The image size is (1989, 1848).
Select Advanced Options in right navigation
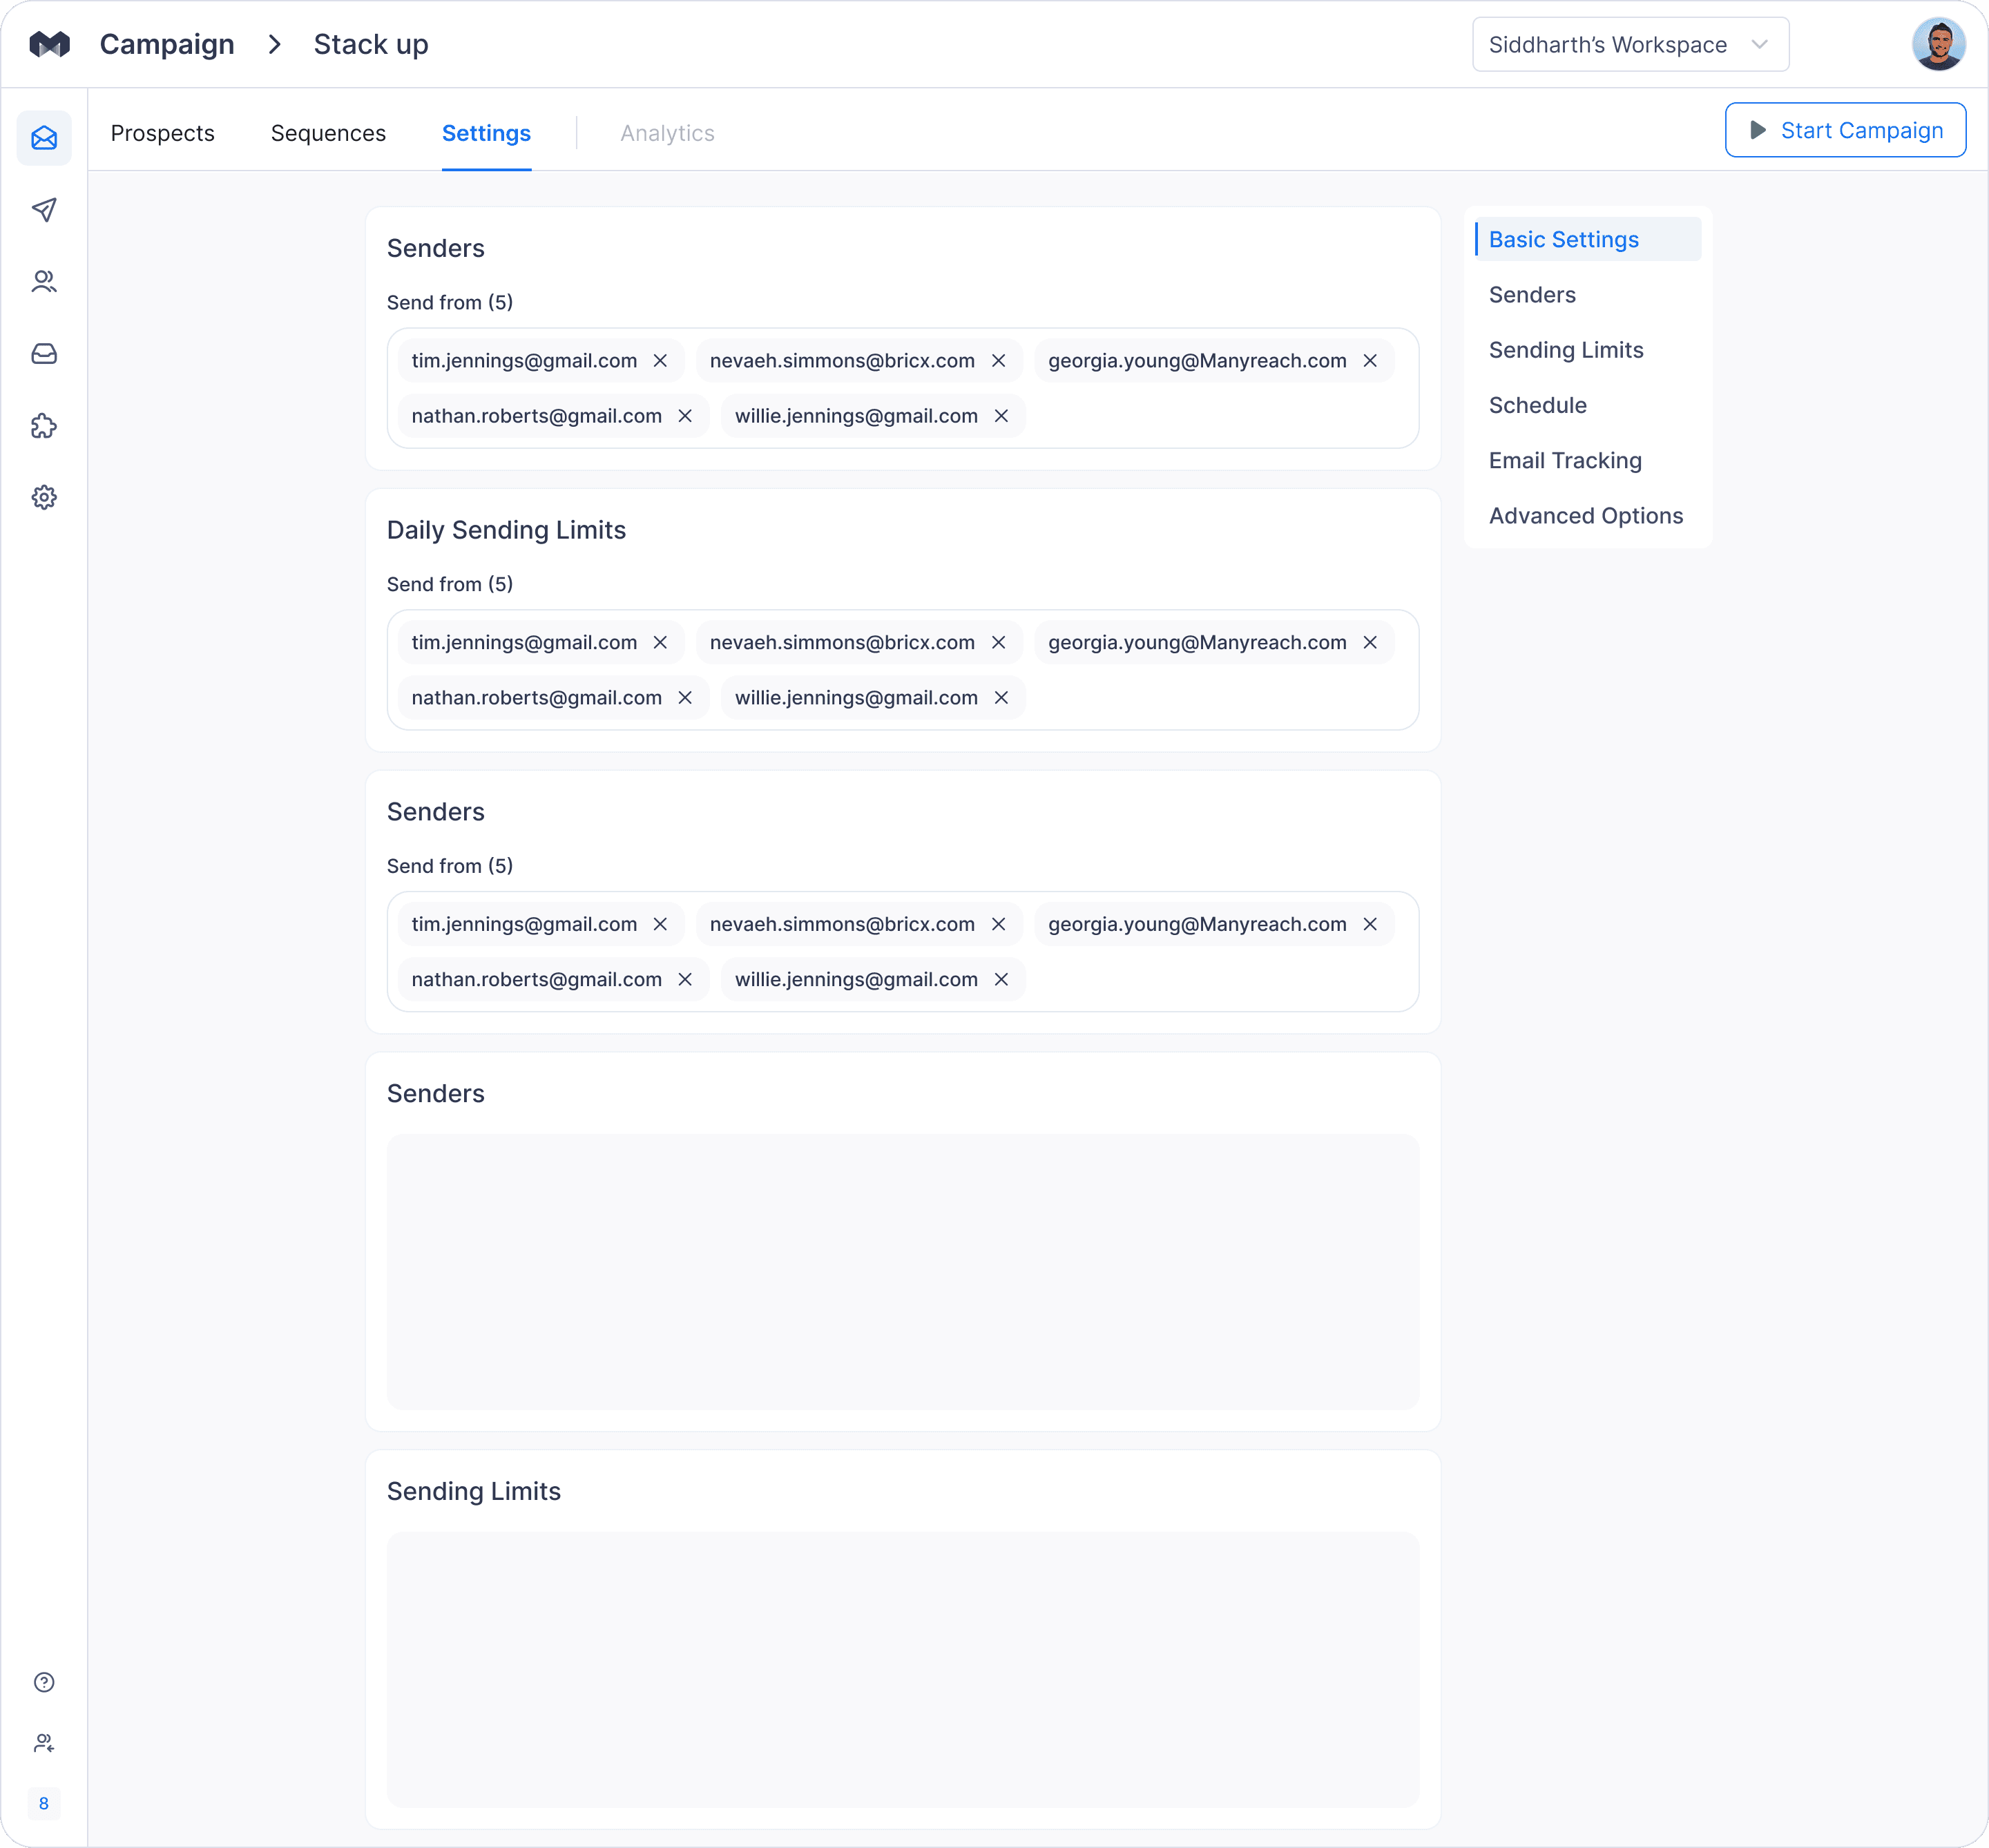1585,516
